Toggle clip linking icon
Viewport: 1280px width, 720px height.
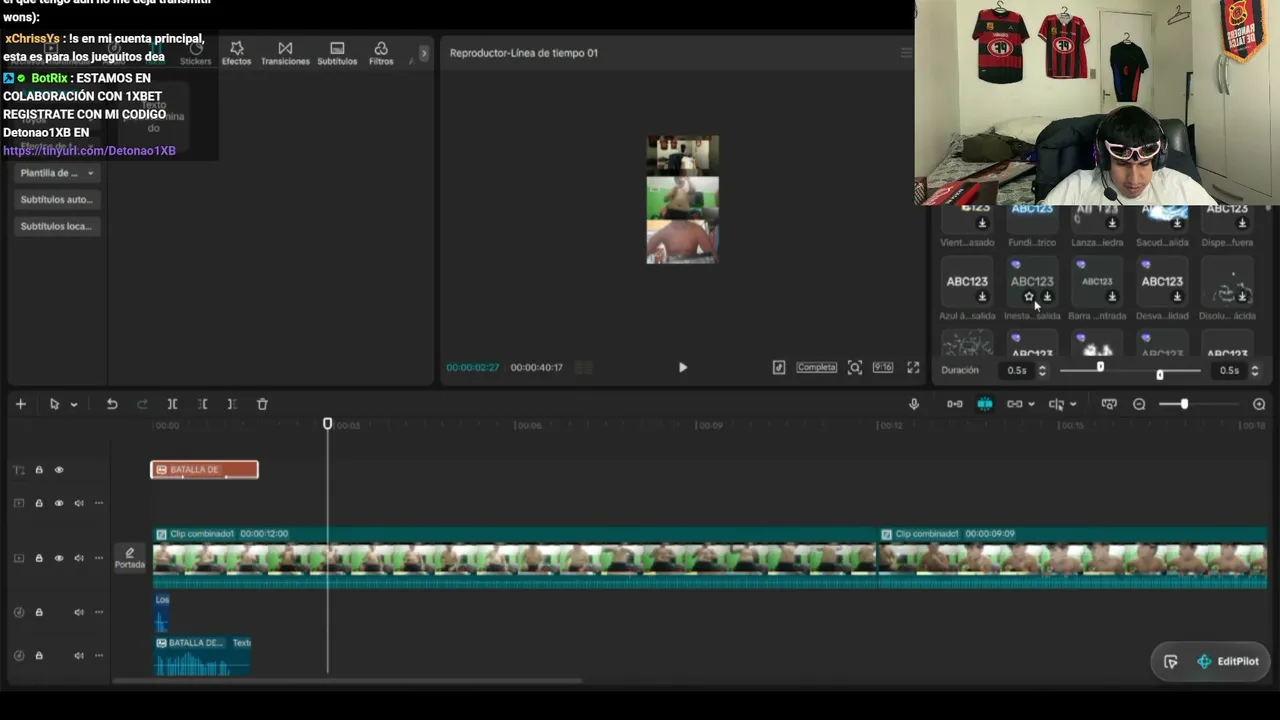click(1015, 404)
